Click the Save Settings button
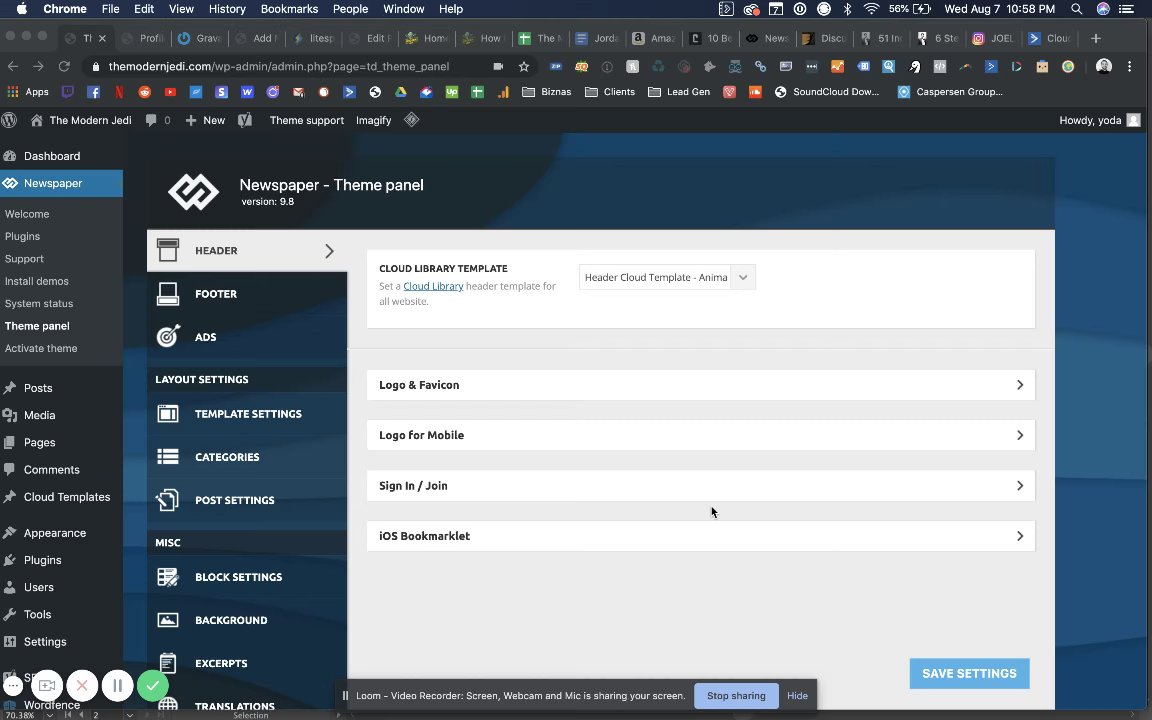The image size is (1152, 720). pyautogui.click(x=969, y=674)
